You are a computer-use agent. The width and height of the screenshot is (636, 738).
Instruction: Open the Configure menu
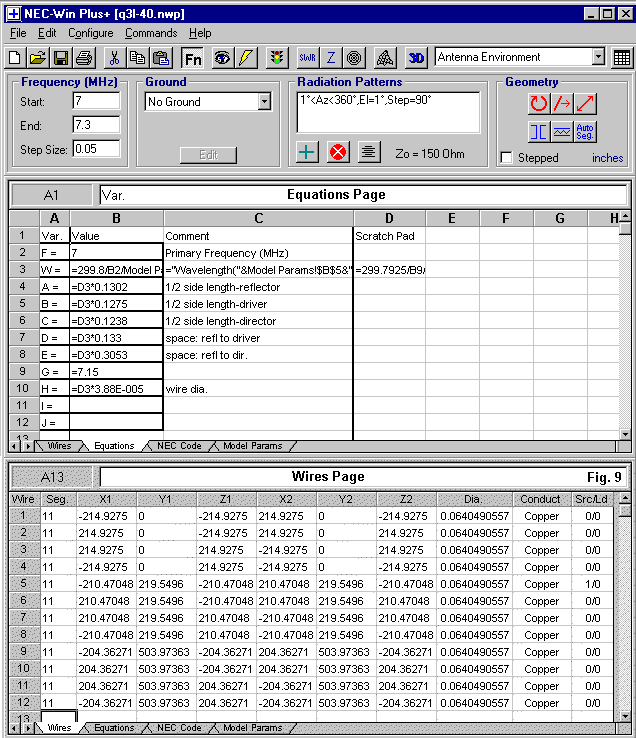[90, 33]
